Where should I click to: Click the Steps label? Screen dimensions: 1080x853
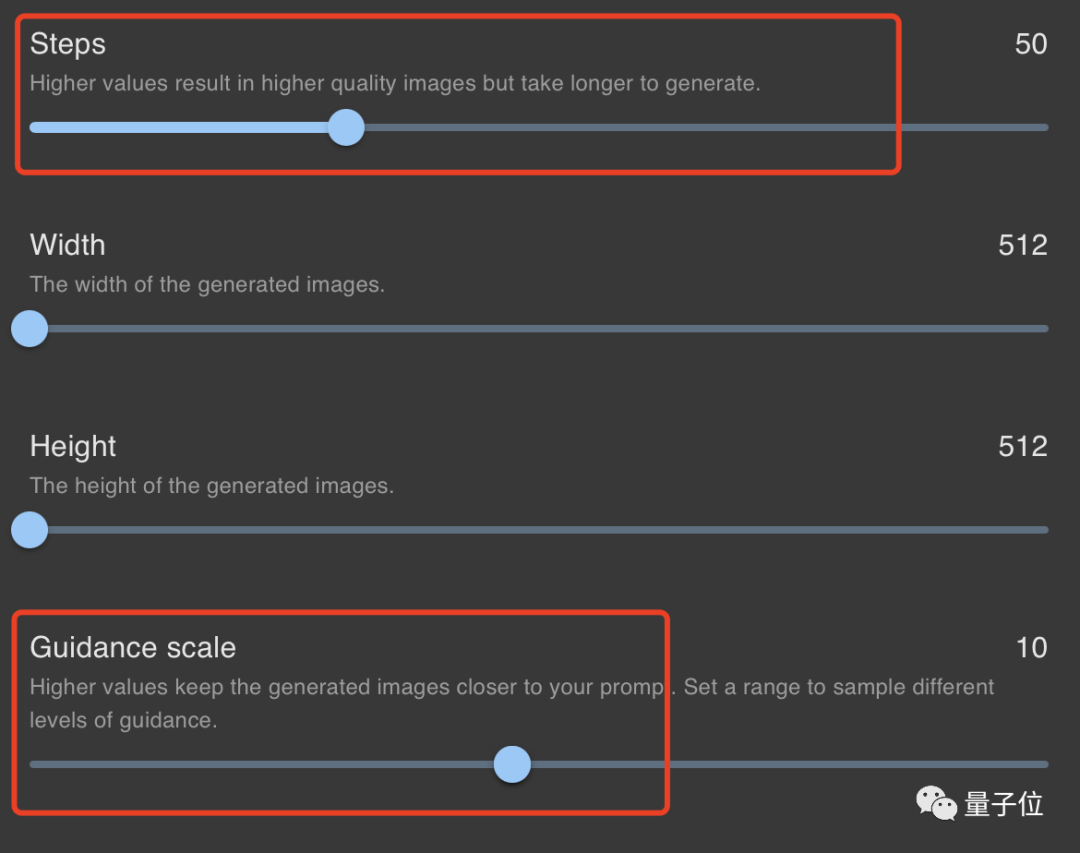pos(68,44)
